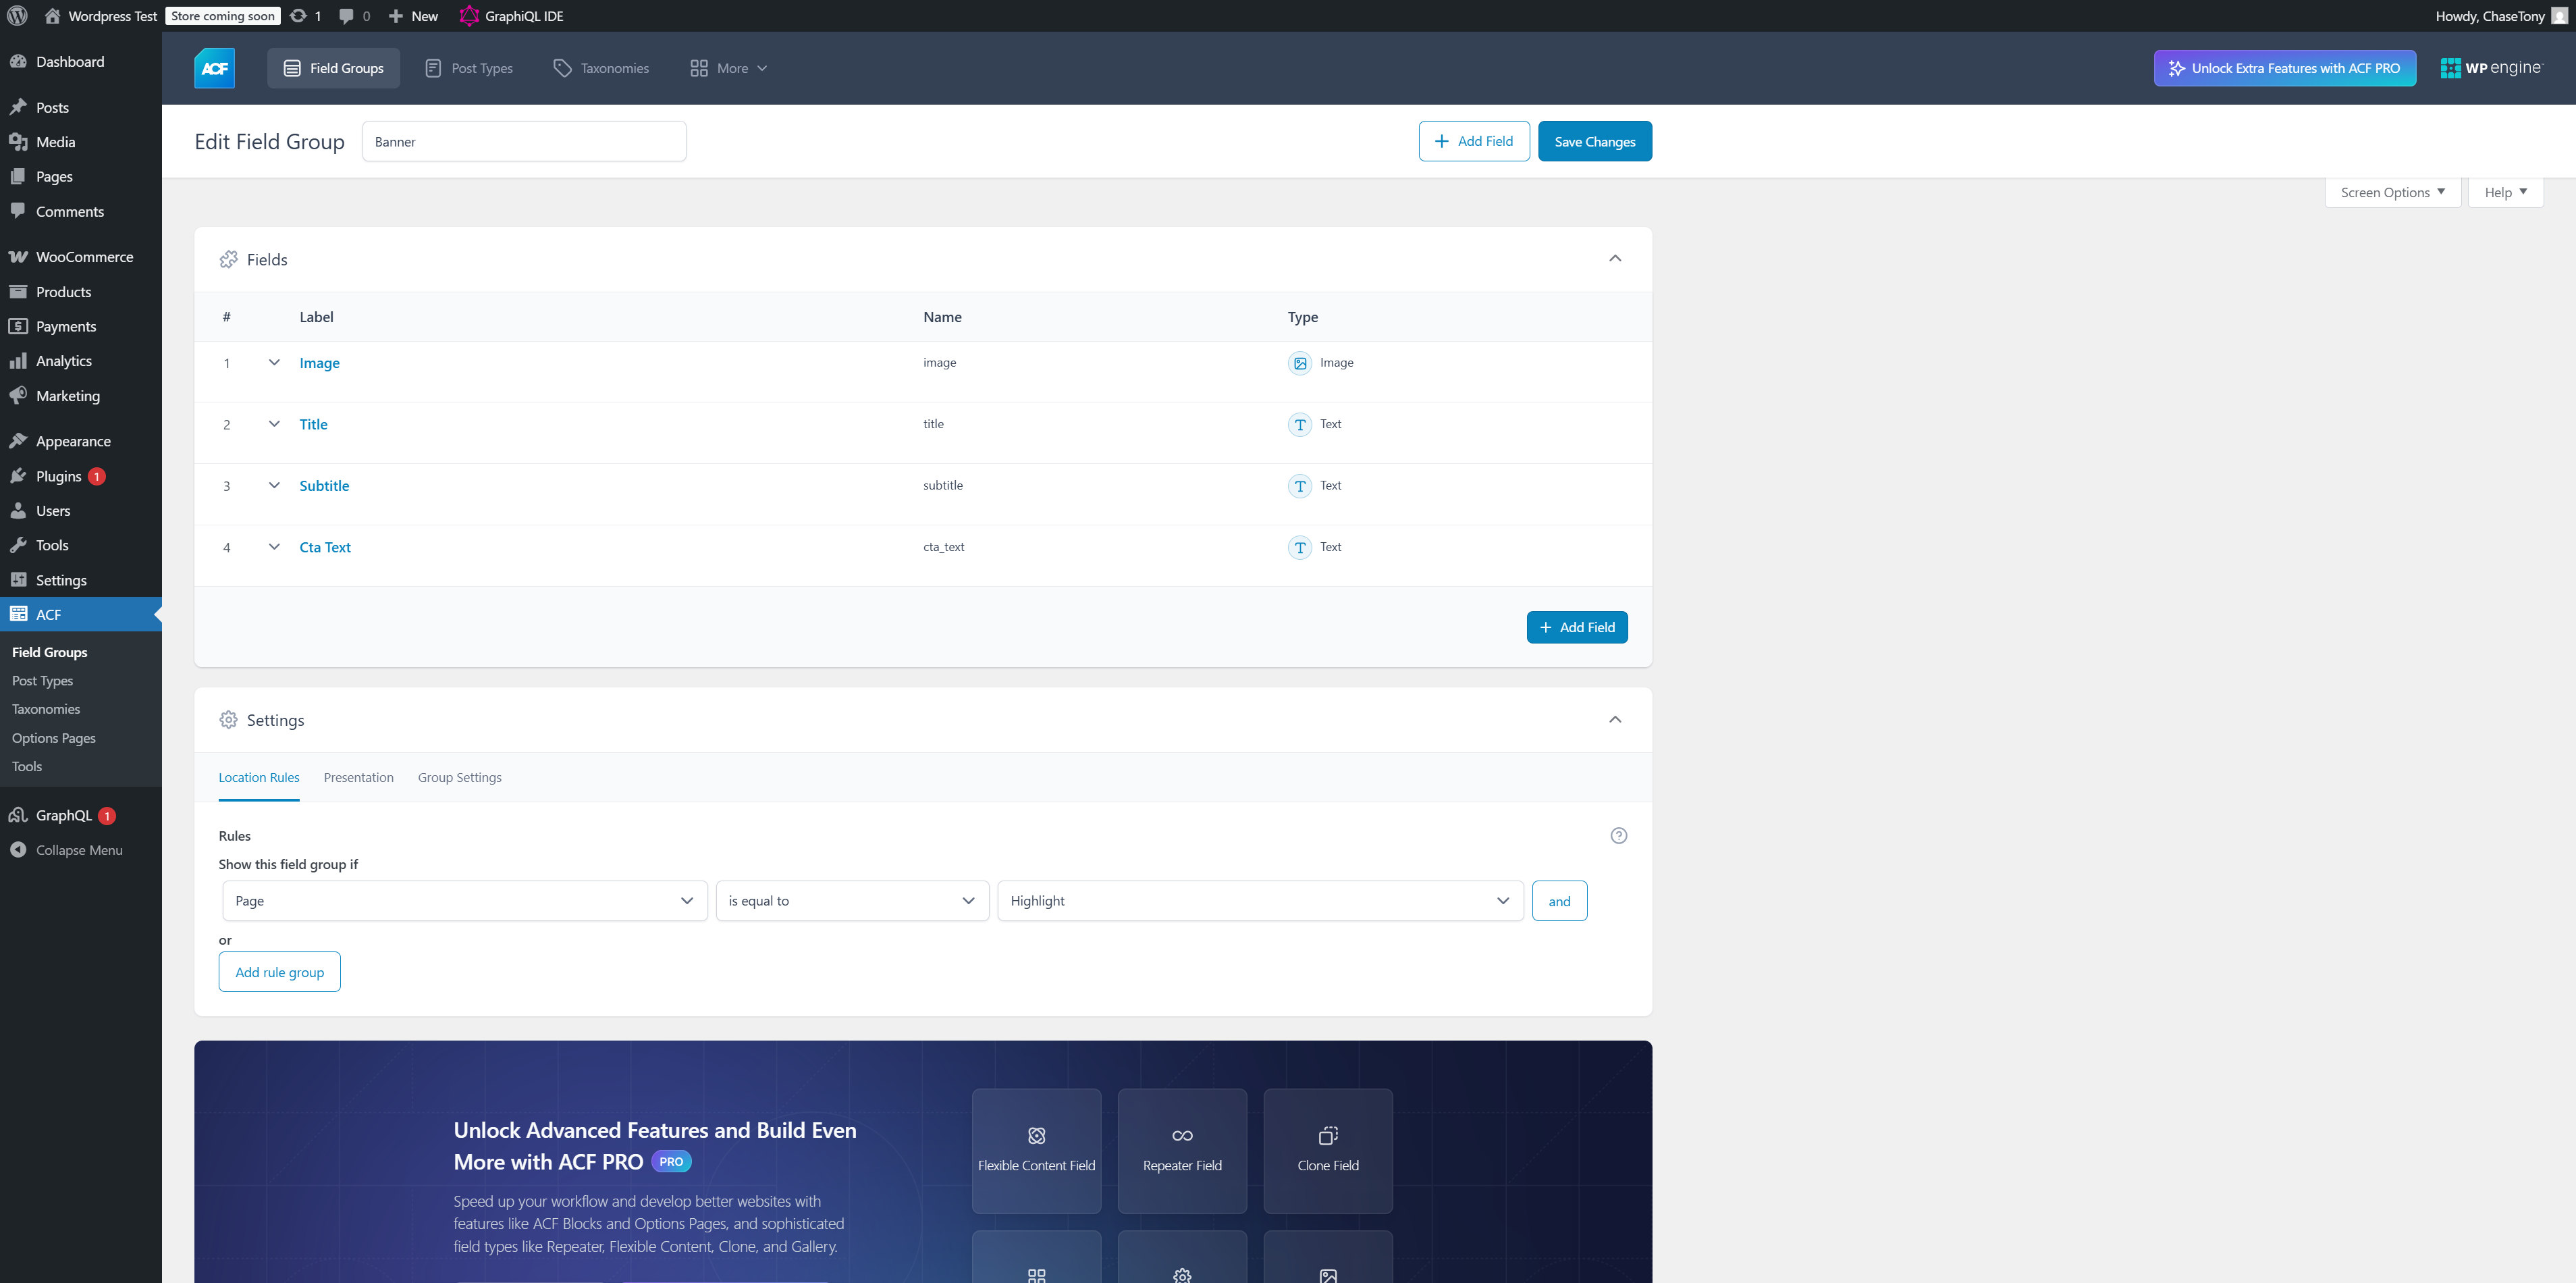Open the GraphiQL IDE toolbar icon

468,16
